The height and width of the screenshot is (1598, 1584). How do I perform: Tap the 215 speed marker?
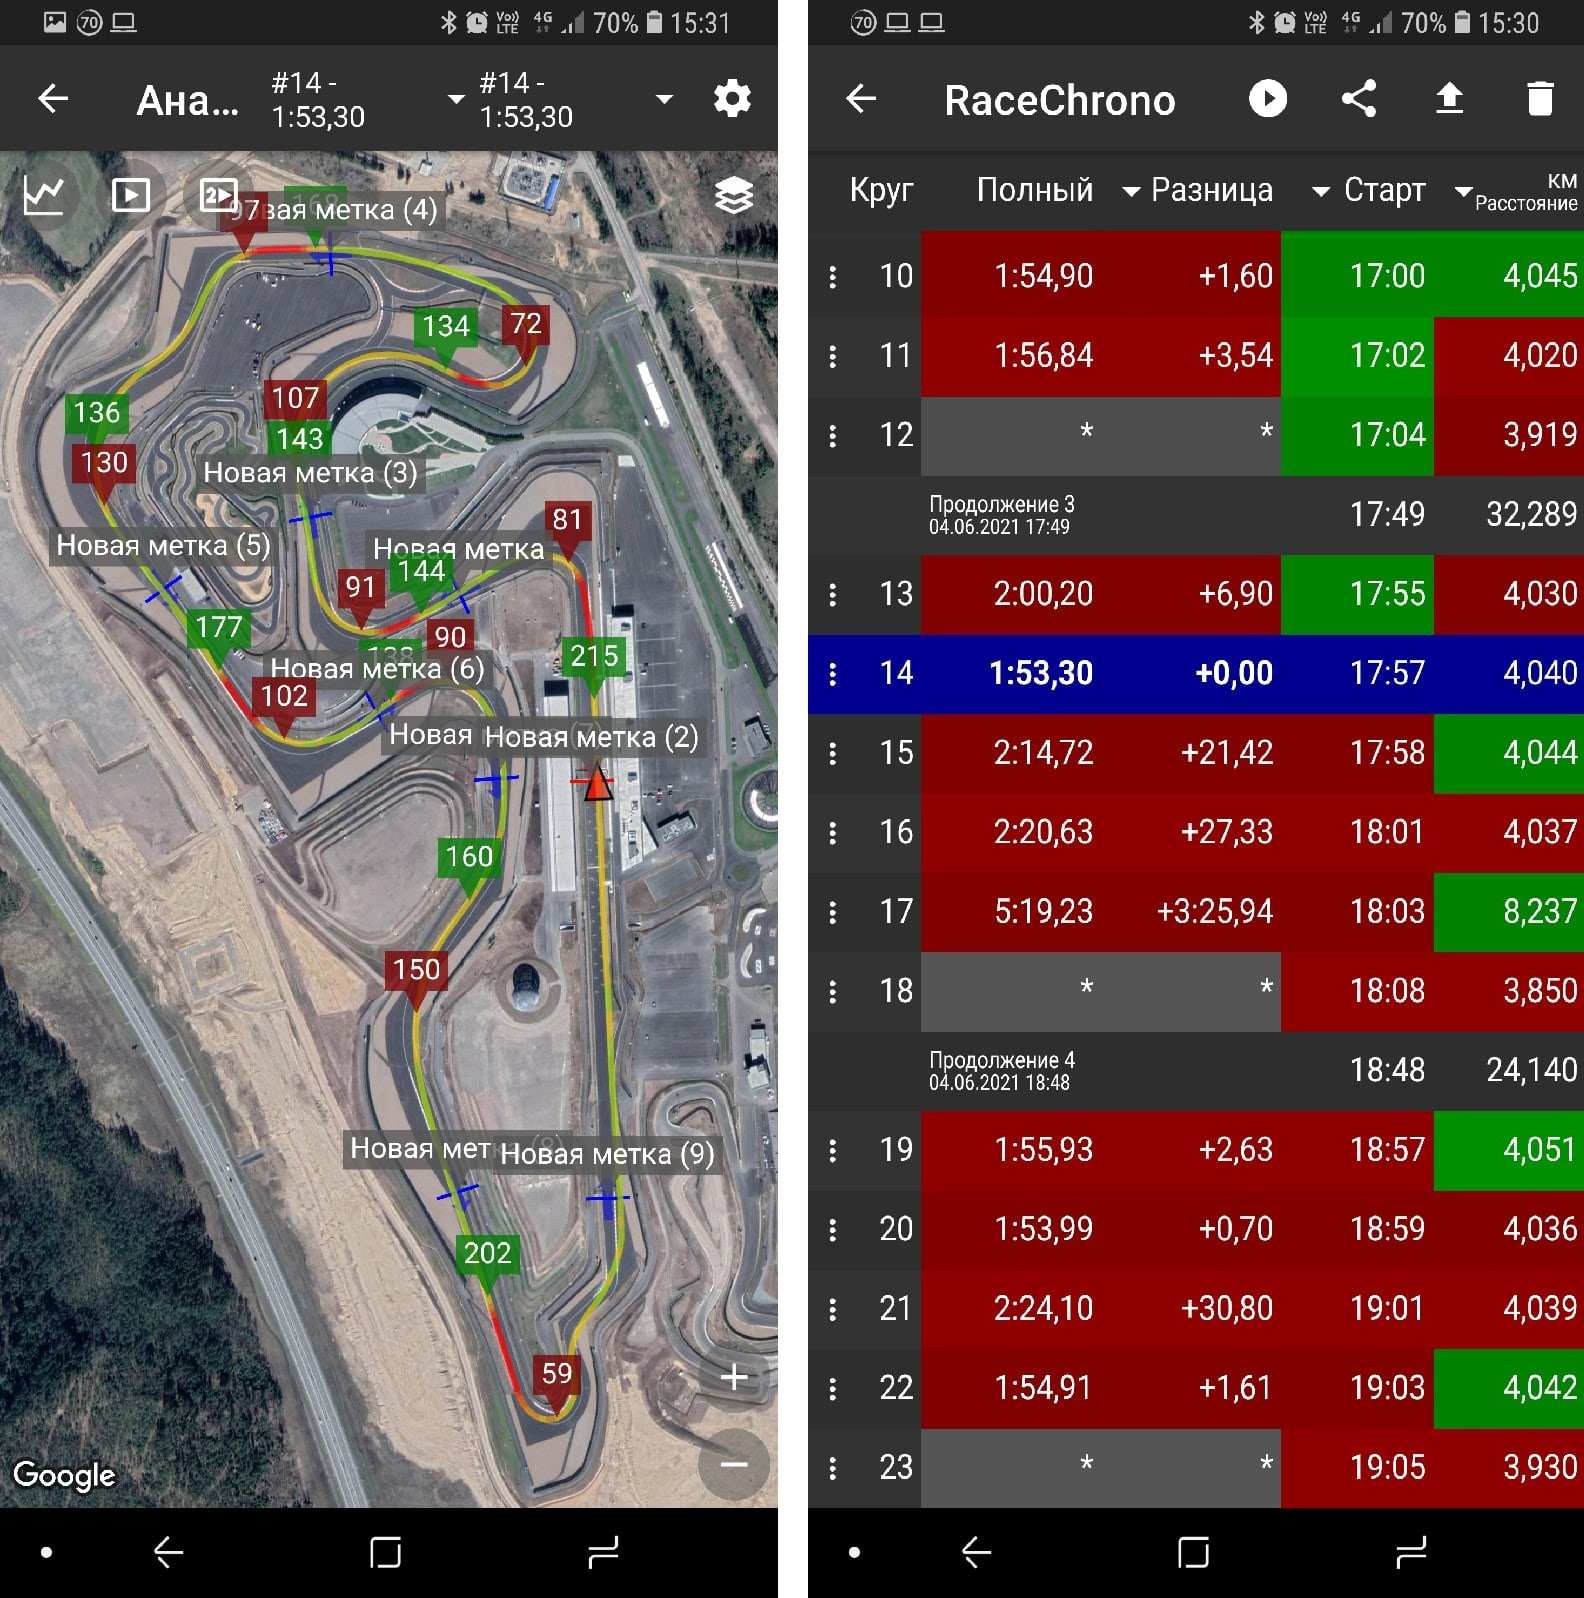click(x=594, y=657)
